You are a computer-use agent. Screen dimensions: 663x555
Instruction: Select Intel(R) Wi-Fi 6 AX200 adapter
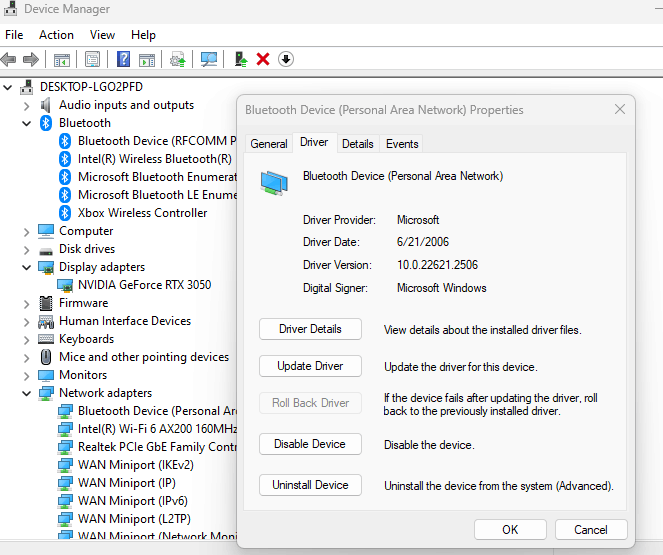[157, 429]
